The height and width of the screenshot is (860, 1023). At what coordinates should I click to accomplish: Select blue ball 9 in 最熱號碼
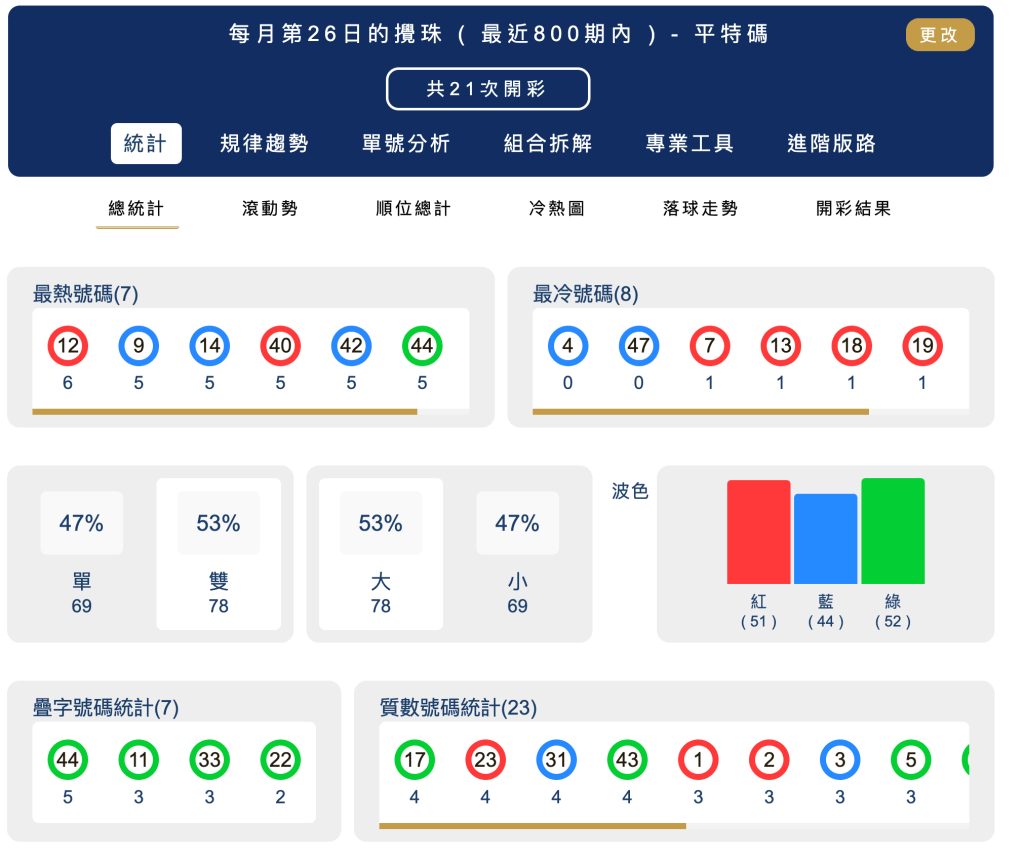point(138,345)
